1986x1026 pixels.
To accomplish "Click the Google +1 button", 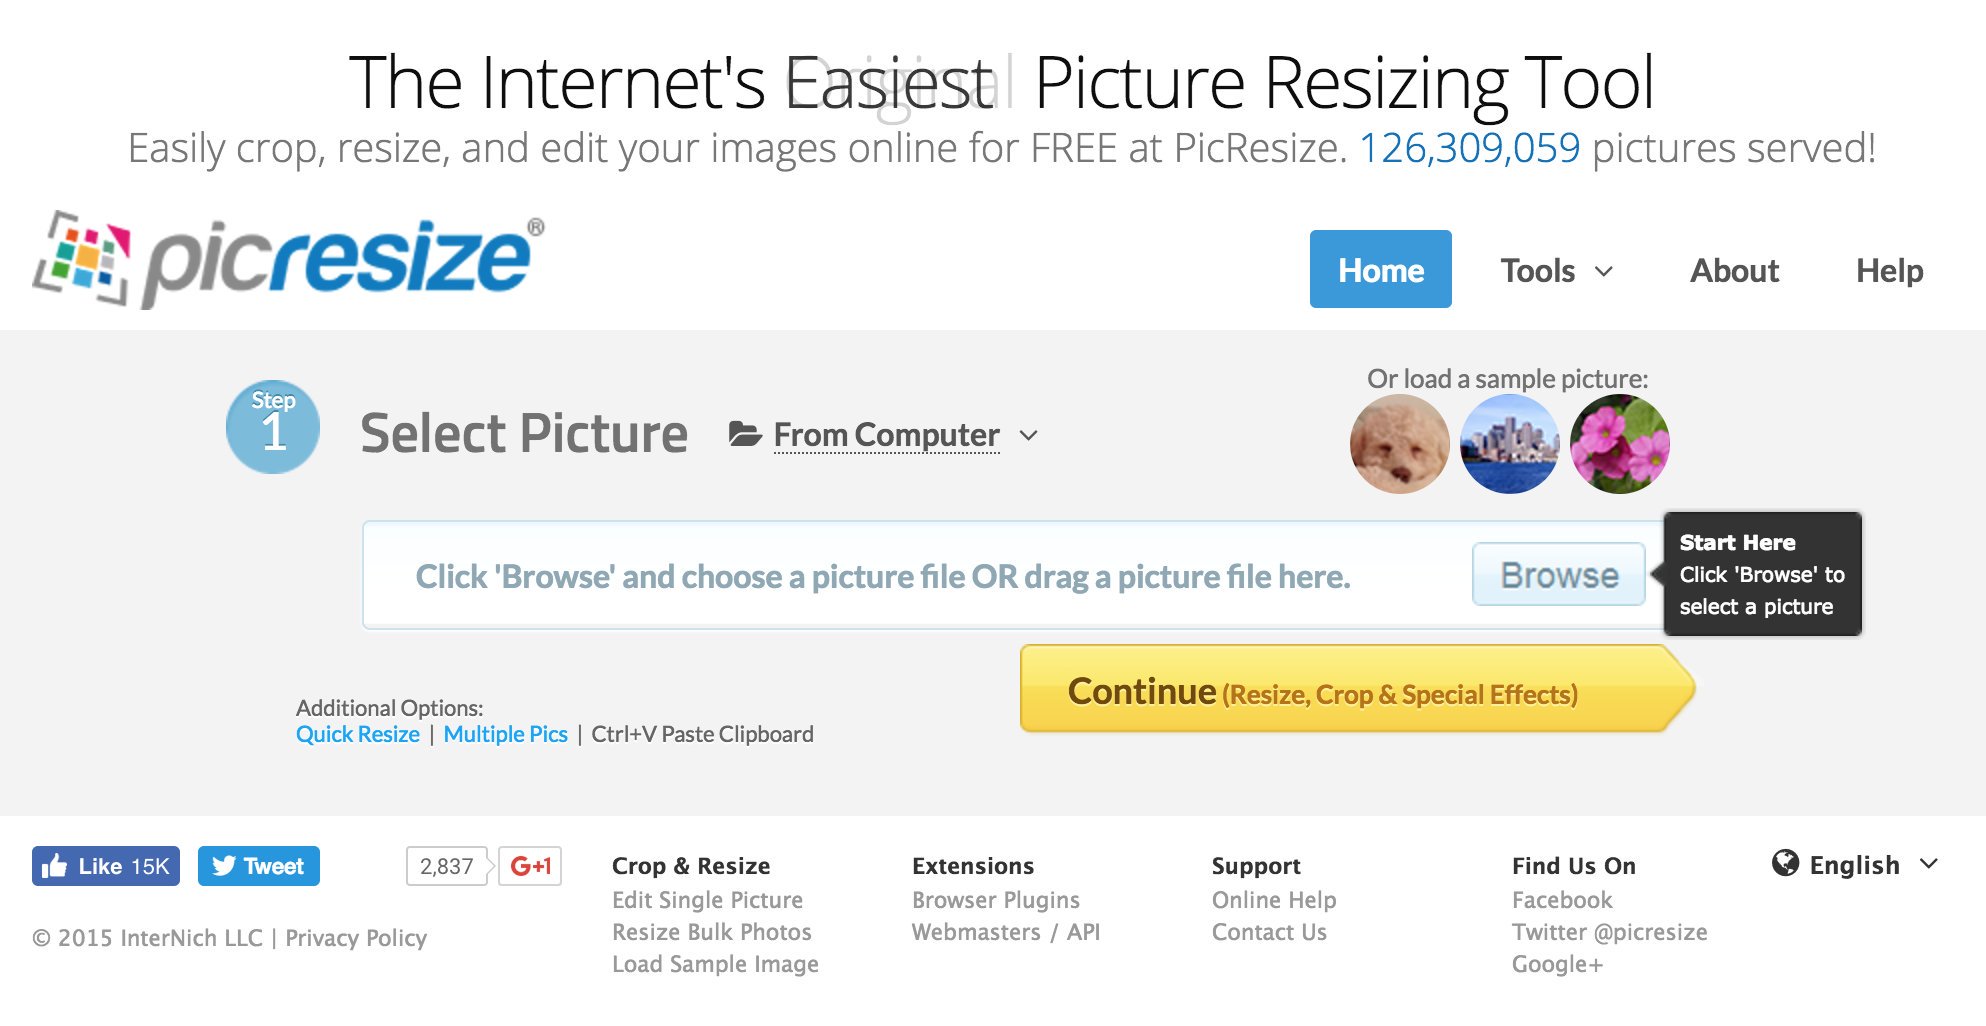I will tap(530, 866).
